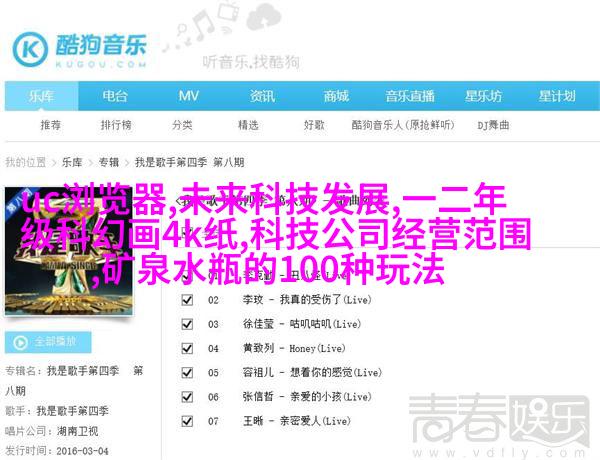Toggle checkbox for track 05 容祖儿
The image size is (600, 460).
187,373
